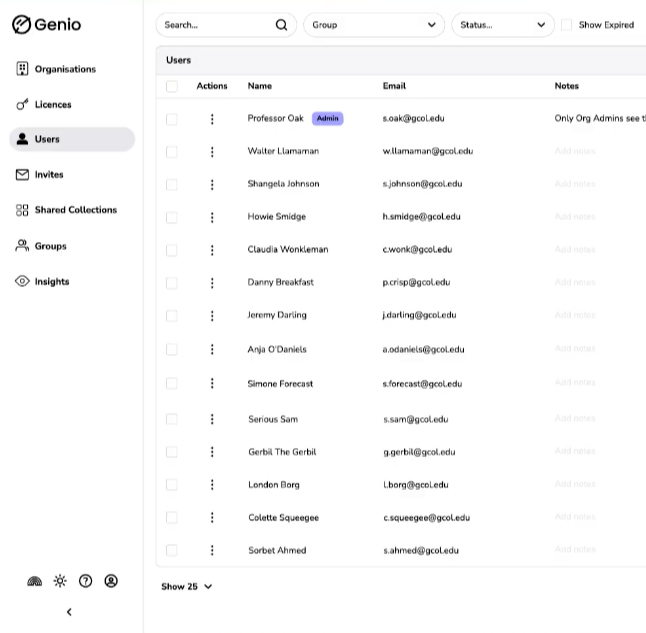Select Claudia Wonkleman's row checkbox

click(172, 250)
